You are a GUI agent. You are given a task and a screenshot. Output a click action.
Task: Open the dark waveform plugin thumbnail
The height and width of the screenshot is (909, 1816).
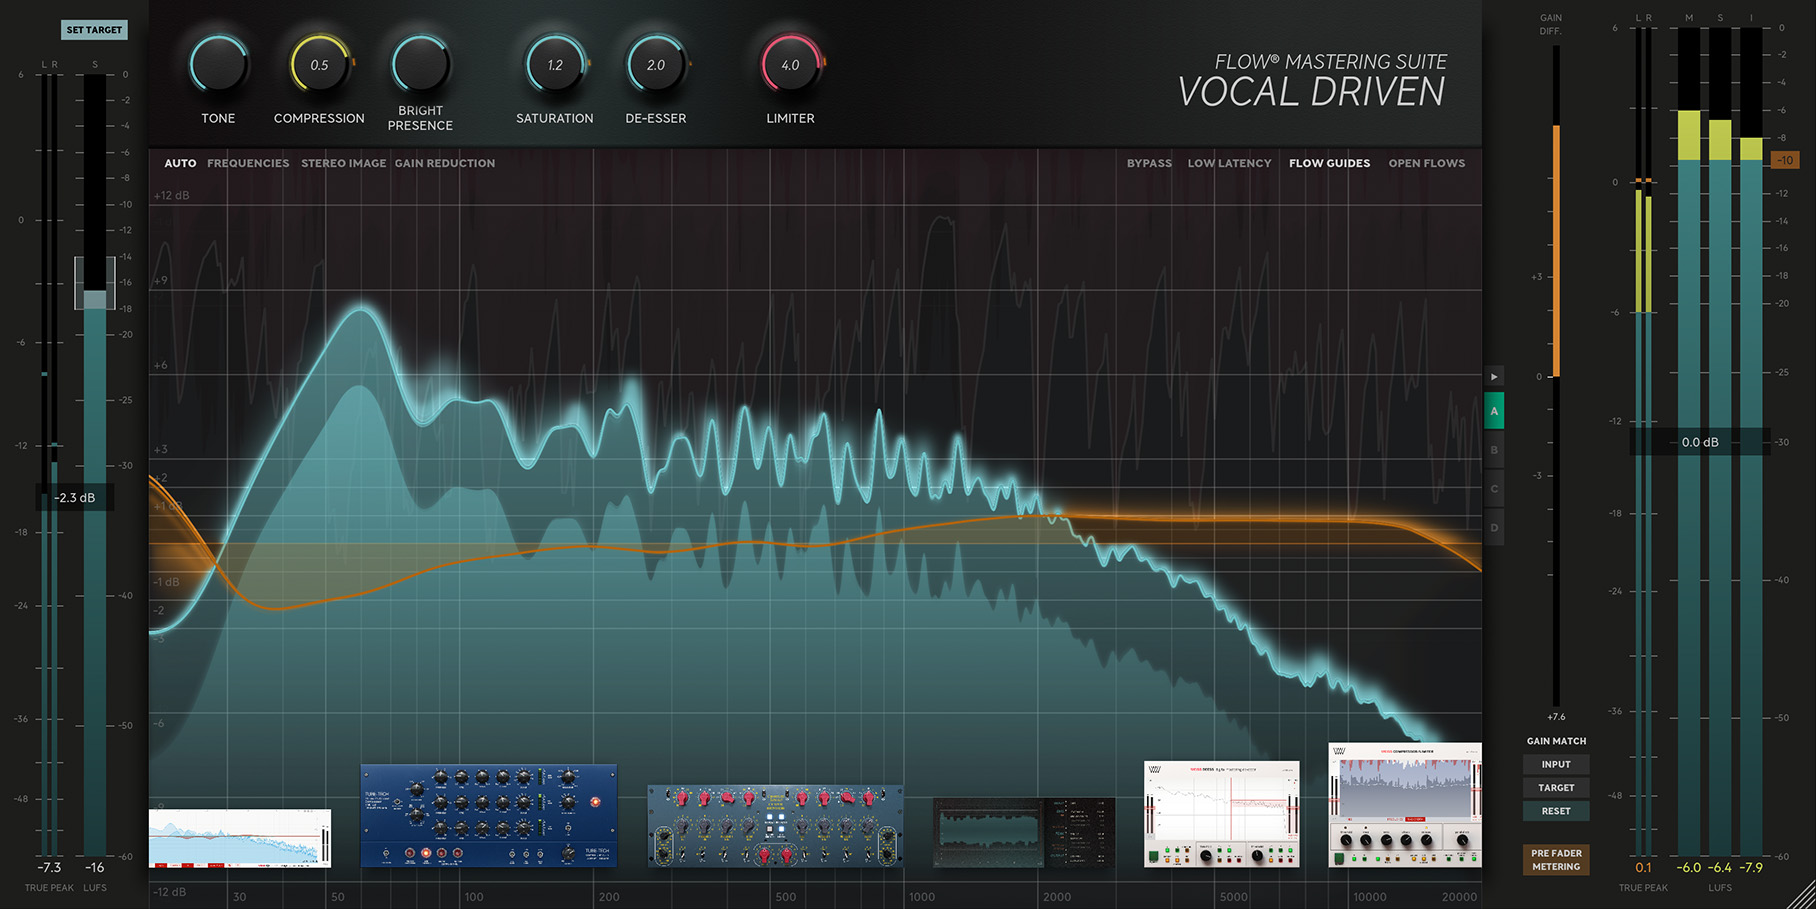[1024, 832]
